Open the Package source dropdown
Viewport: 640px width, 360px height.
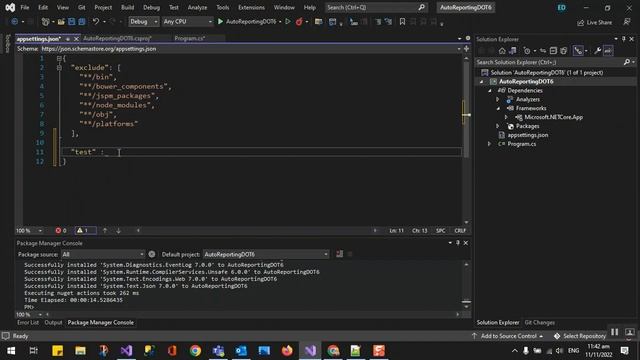point(103,254)
